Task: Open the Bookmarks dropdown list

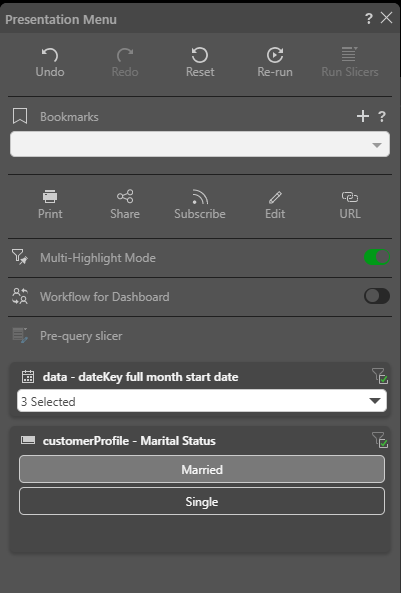Action: pos(200,144)
